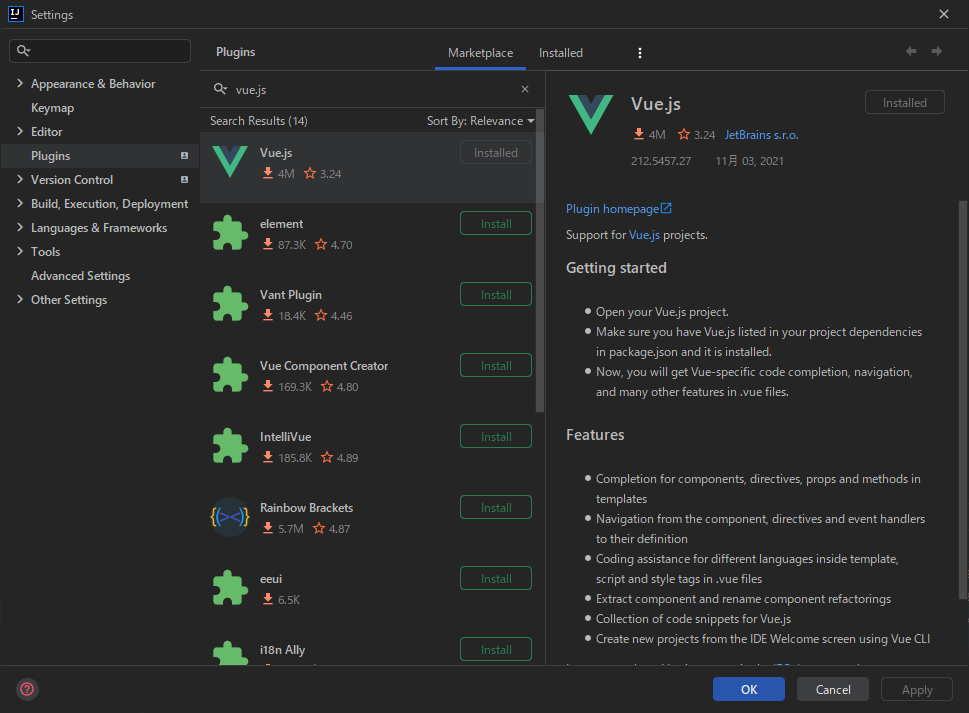Click the star rating icon beside element plugin
The width and height of the screenshot is (969, 713).
click(319, 244)
